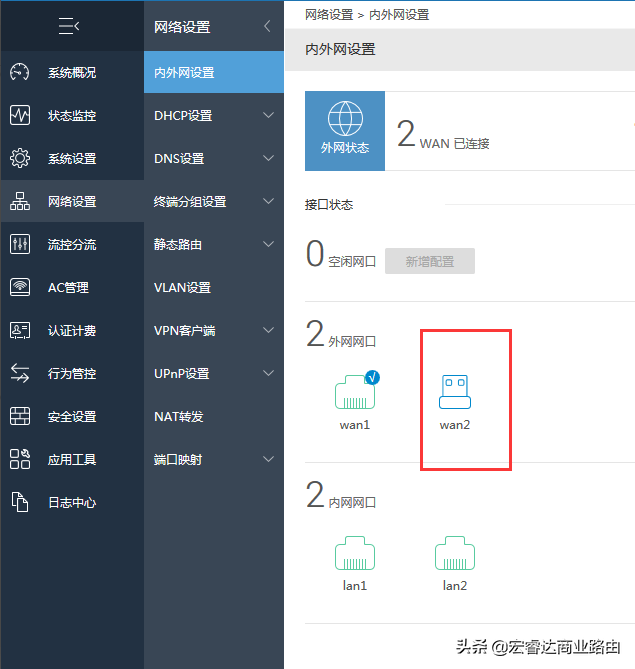This screenshot has width=635, height=669.
Task: Click the lan1 label text
Action: click(x=355, y=586)
